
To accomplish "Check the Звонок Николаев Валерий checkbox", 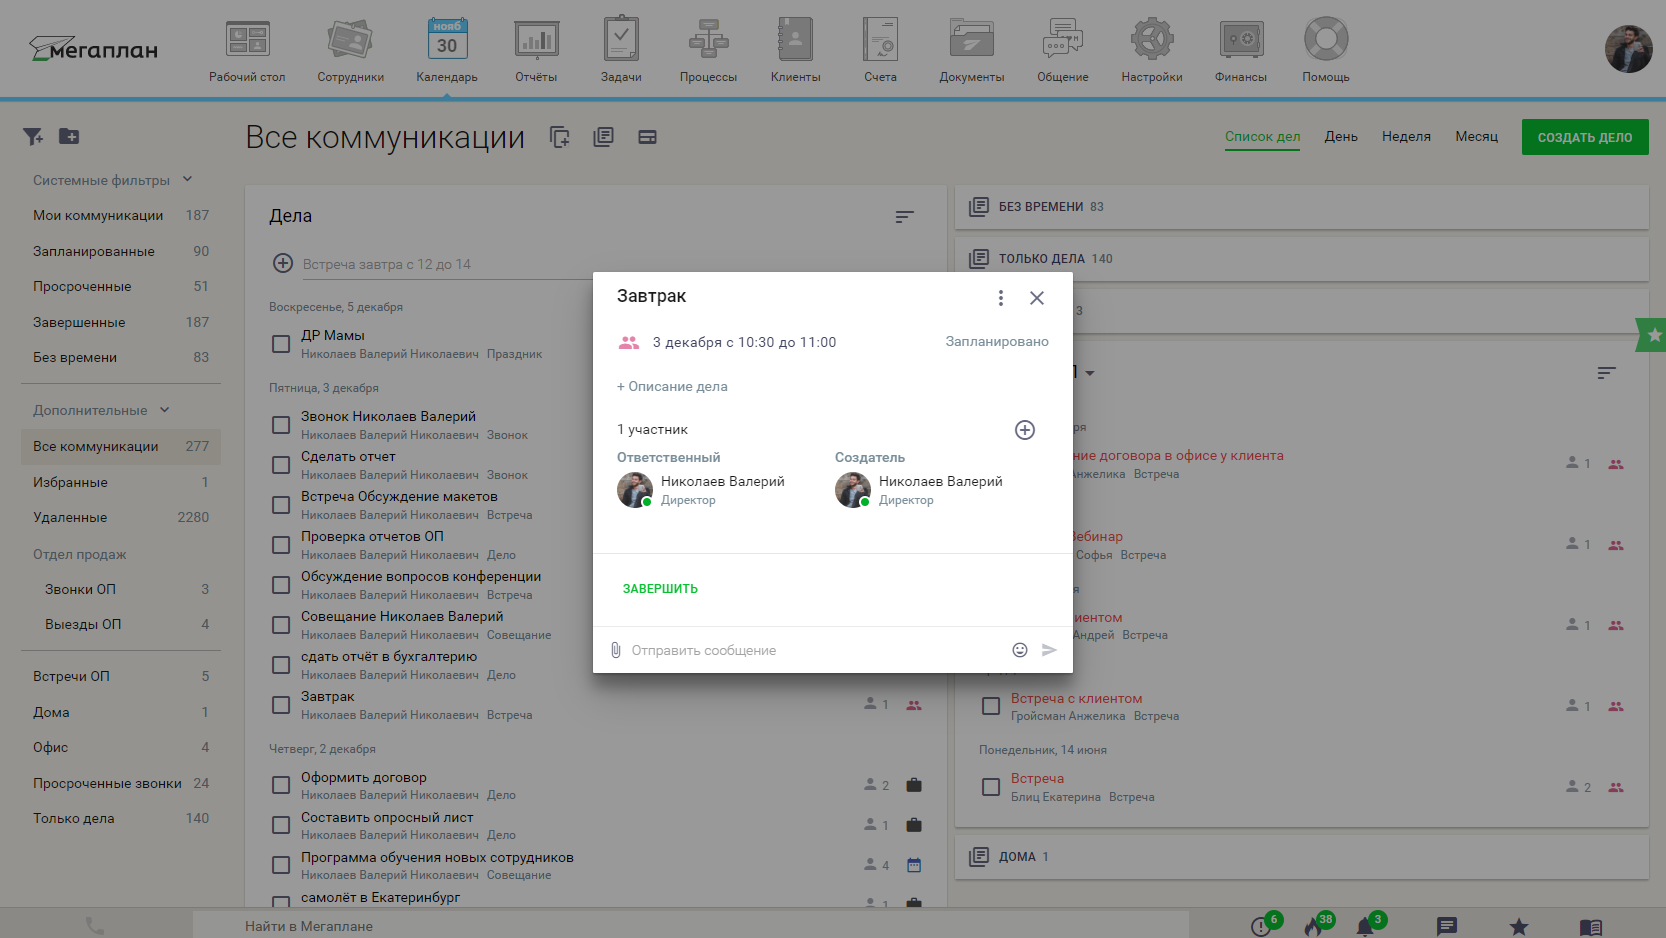I will click(x=281, y=425).
